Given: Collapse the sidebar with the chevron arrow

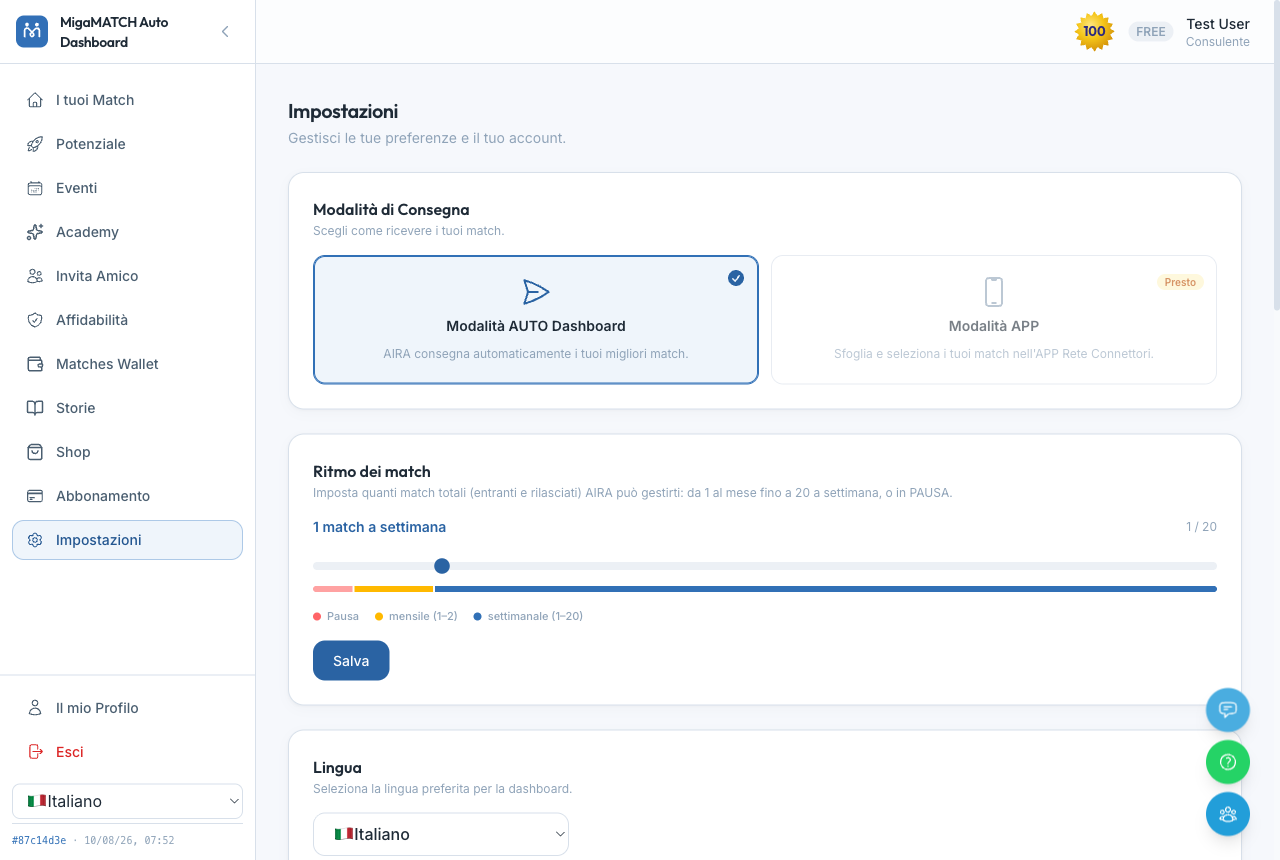Looking at the screenshot, I should click(225, 32).
